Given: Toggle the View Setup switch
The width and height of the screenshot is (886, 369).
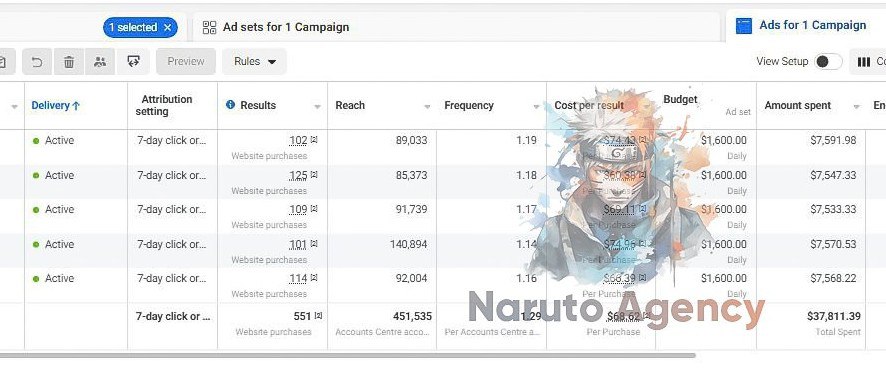Looking at the screenshot, I should click(828, 62).
